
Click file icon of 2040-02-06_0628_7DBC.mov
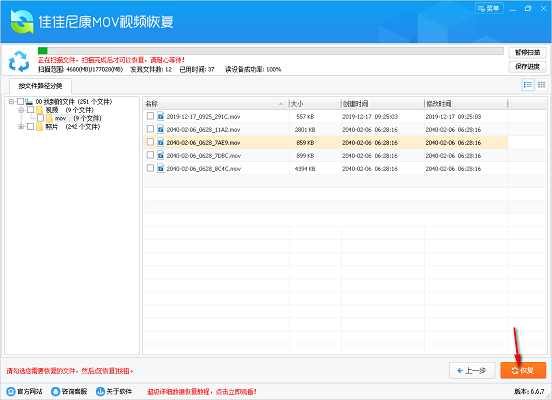(161, 155)
